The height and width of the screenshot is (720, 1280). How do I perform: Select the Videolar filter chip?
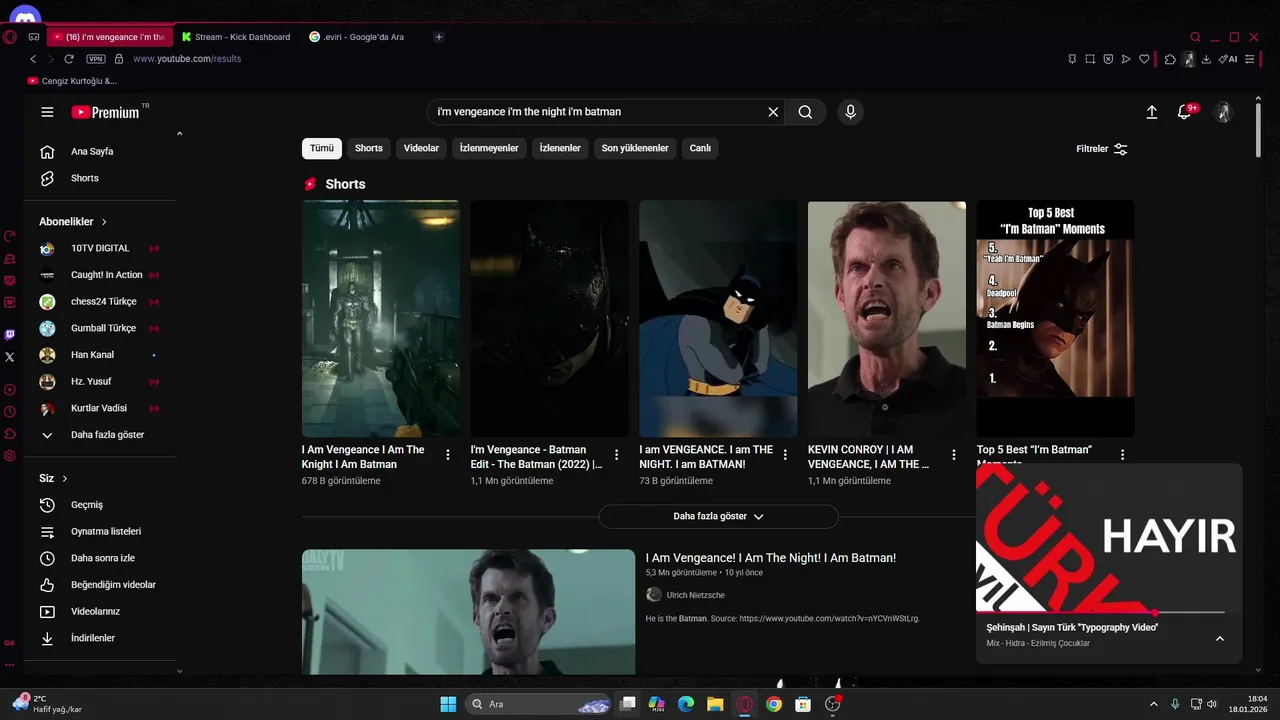tap(421, 148)
